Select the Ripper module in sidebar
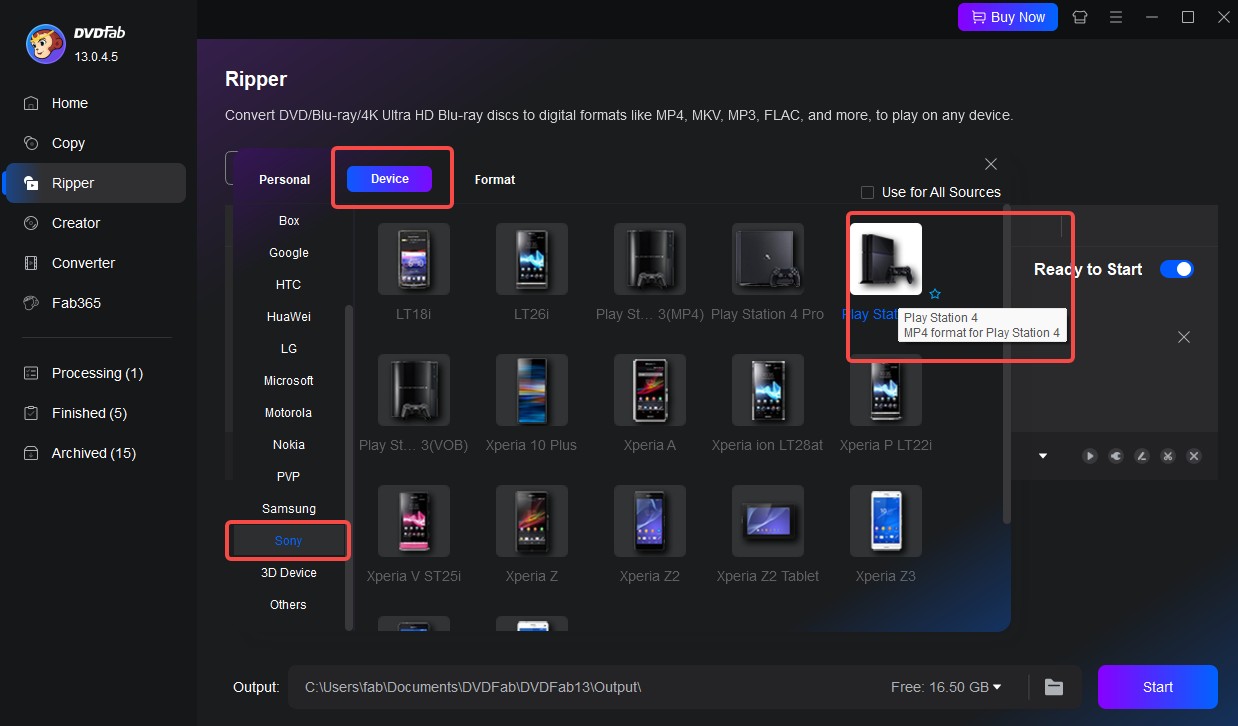Image resolution: width=1238 pixels, height=726 pixels. click(95, 183)
